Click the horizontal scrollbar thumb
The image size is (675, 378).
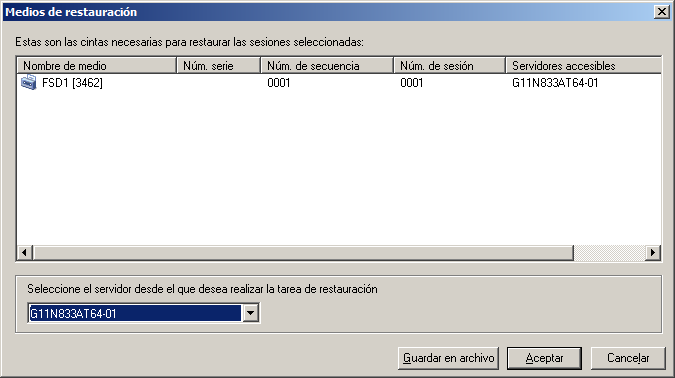pyautogui.click(x=303, y=252)
